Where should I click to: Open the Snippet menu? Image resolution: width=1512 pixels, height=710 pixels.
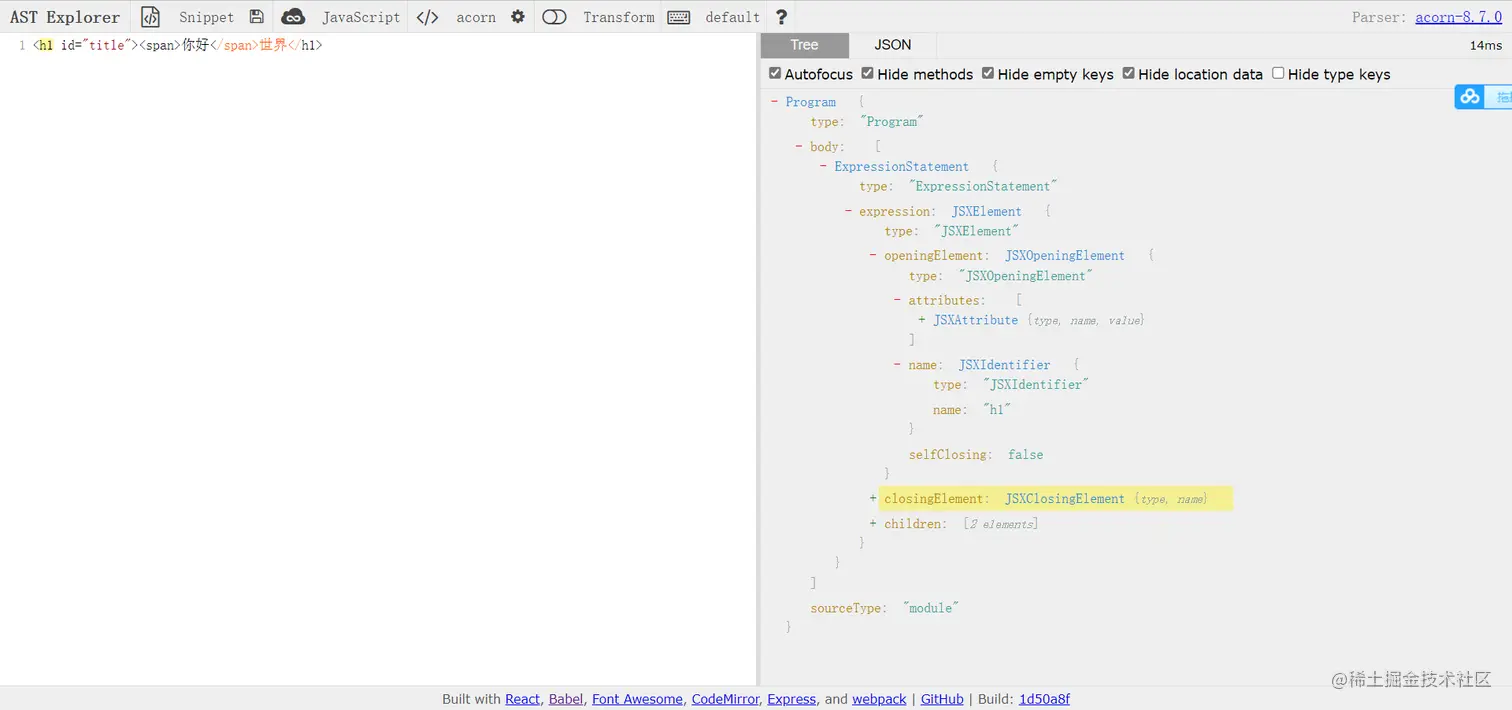coord(206,17)
